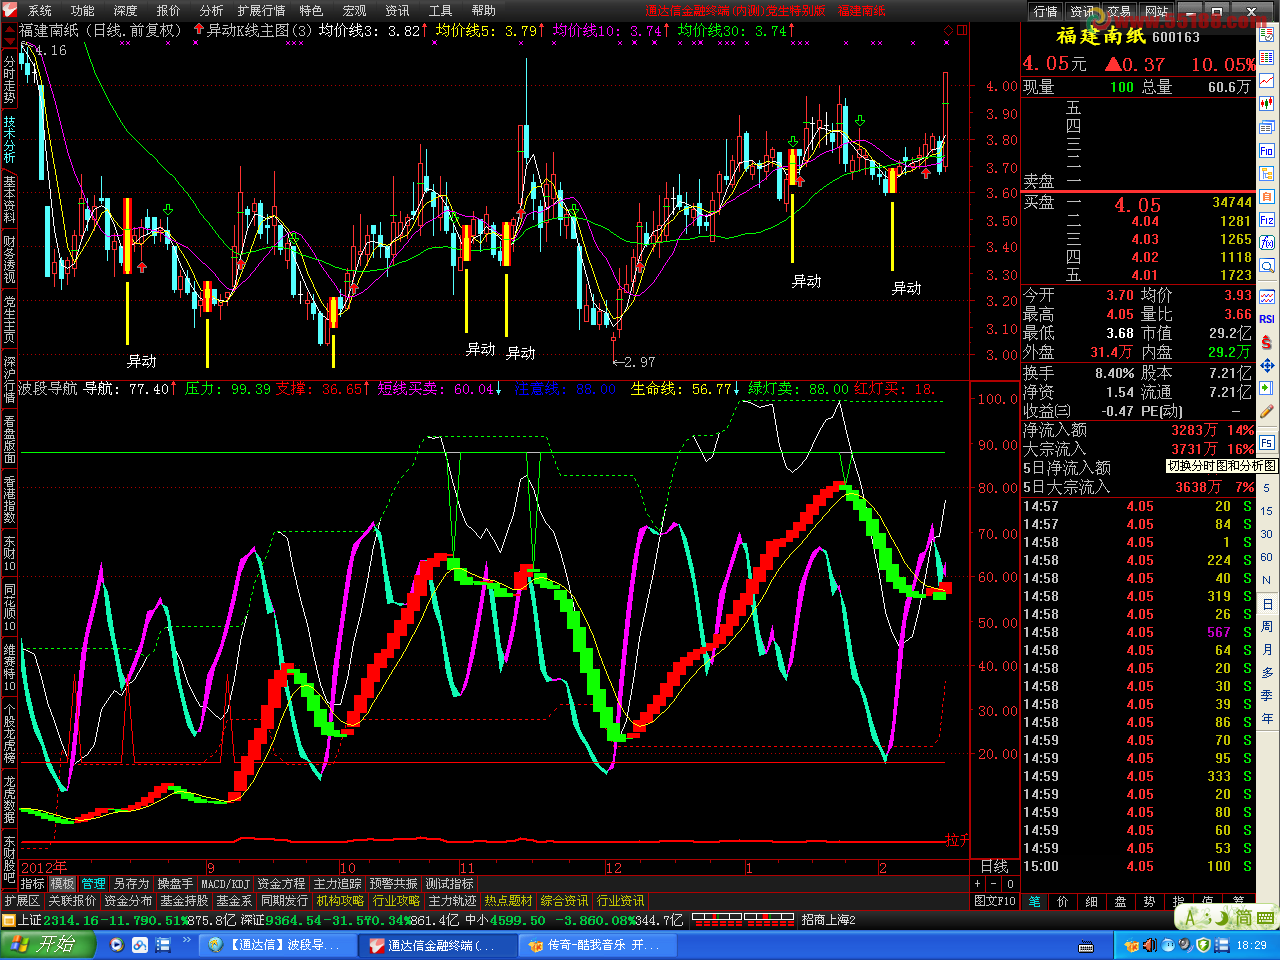Screen dimensions: 1280x960
Task: Select the daily 日 period
Action: [1267, 604]
